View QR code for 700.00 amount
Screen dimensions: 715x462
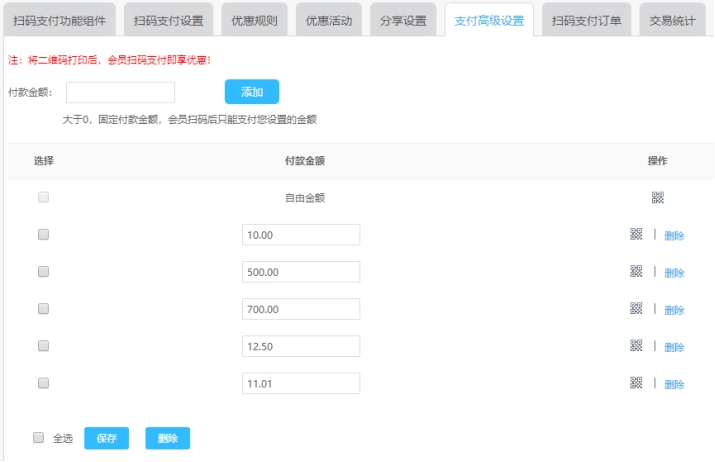tap(636, 309)
